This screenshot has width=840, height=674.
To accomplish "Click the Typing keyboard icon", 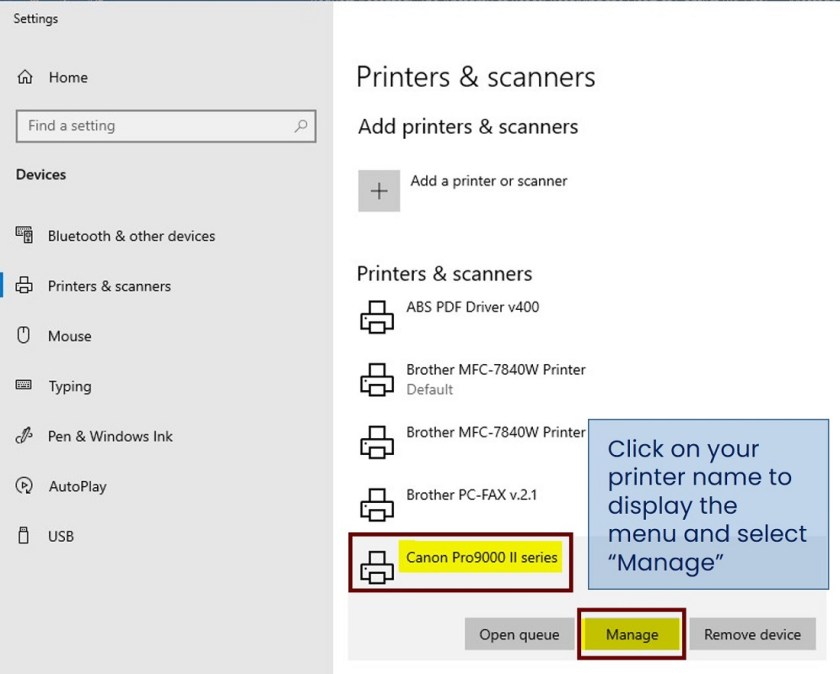I will (x=22, y=386).
